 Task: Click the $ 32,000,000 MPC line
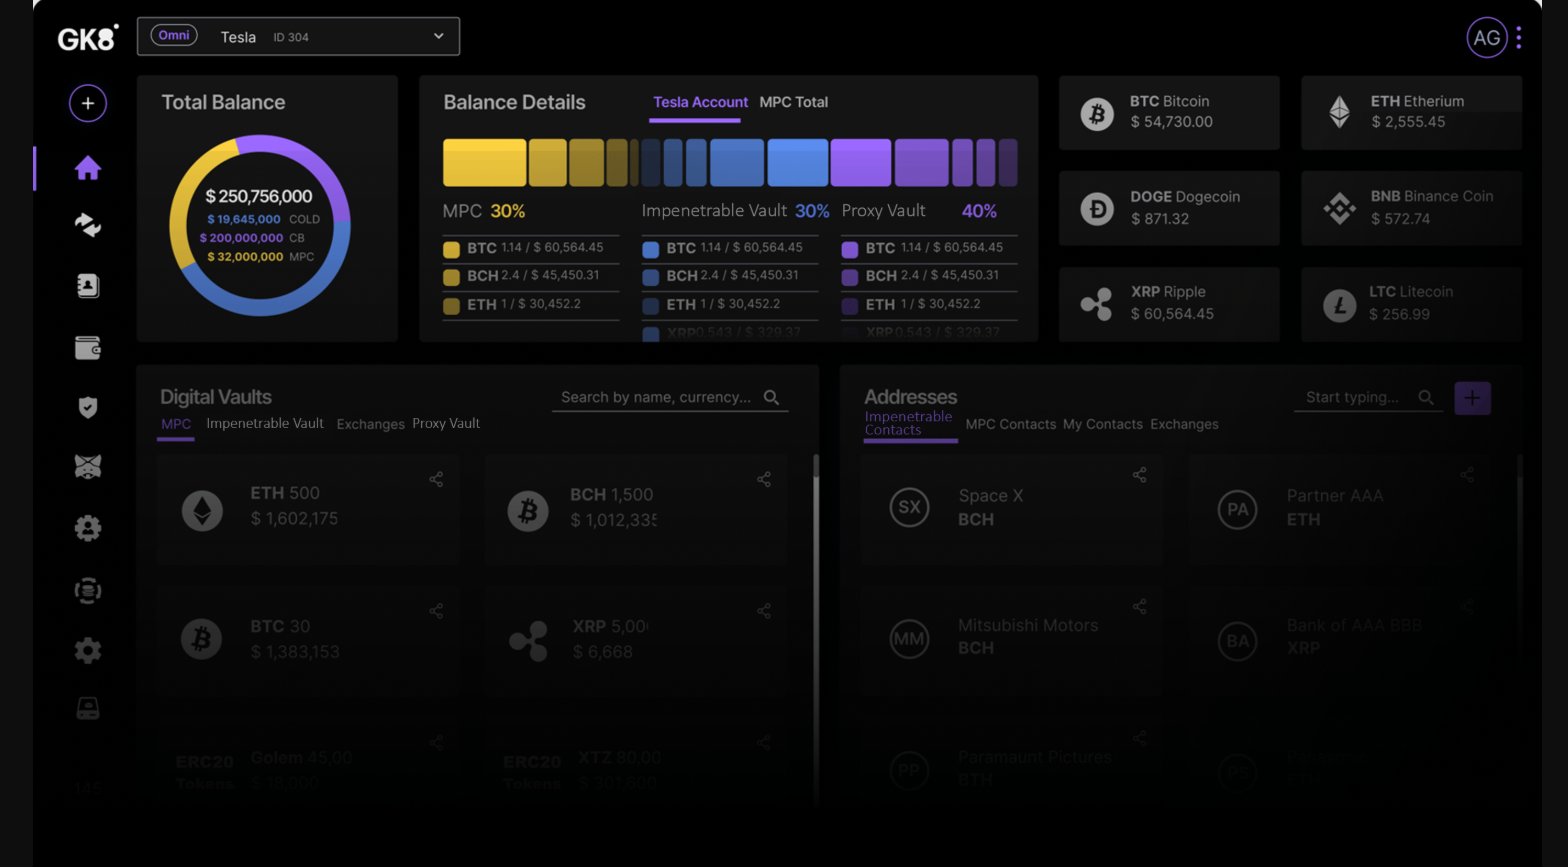261,257
